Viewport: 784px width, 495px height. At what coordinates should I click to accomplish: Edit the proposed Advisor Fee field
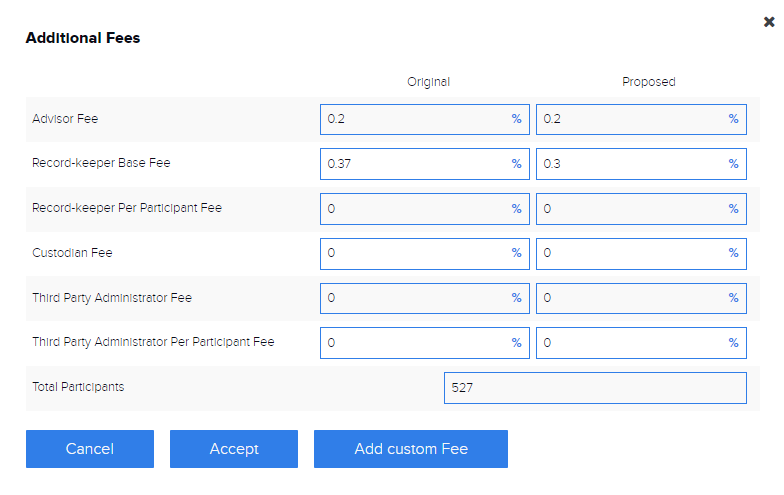630,119
